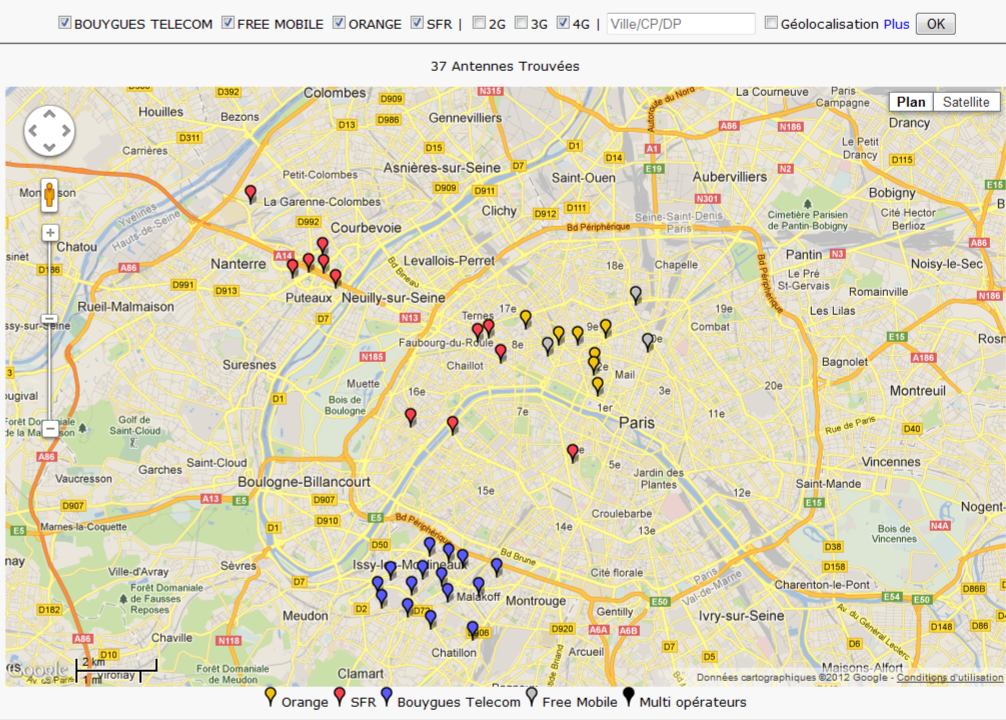
Task: Click the map zoom slider handle
Action: [50, 319]
